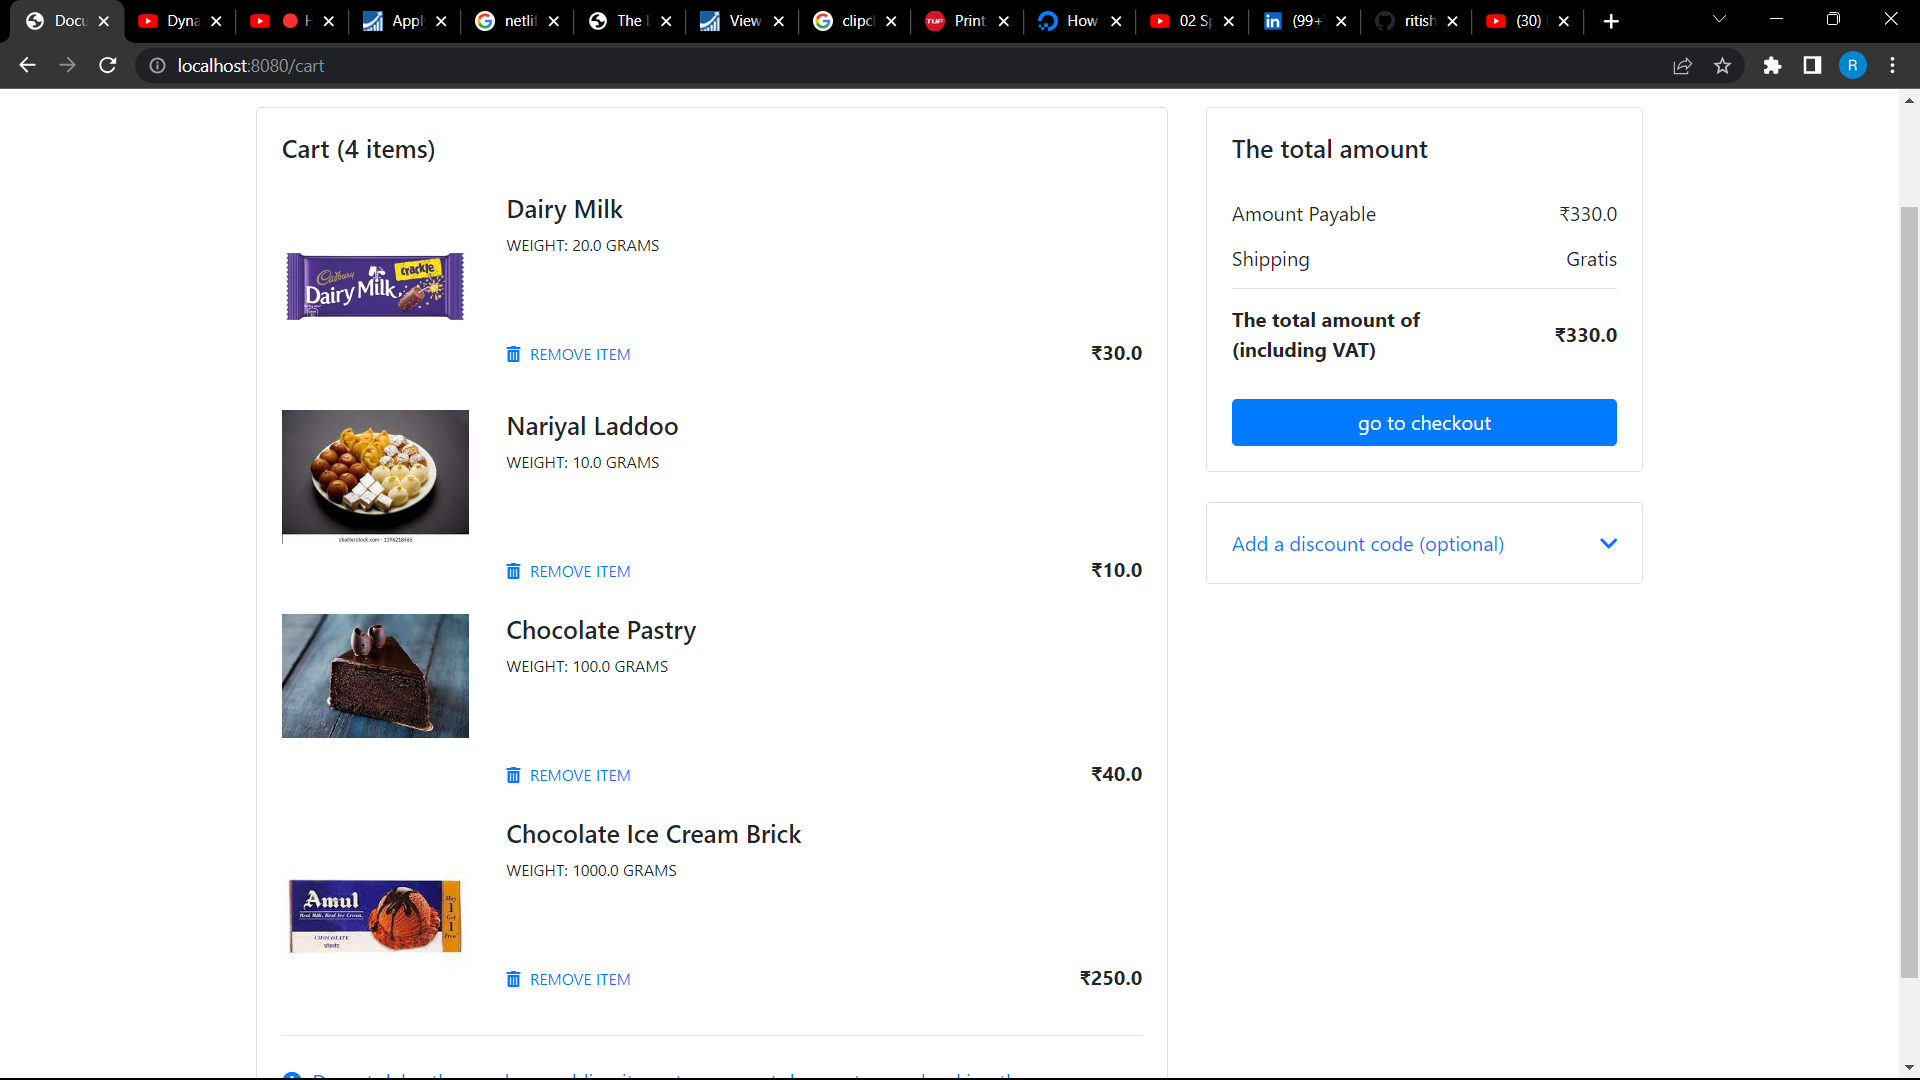The image size is (1920, 1080).
Task: Open a new tab with the plus icon
Action: click(1610, 20)
